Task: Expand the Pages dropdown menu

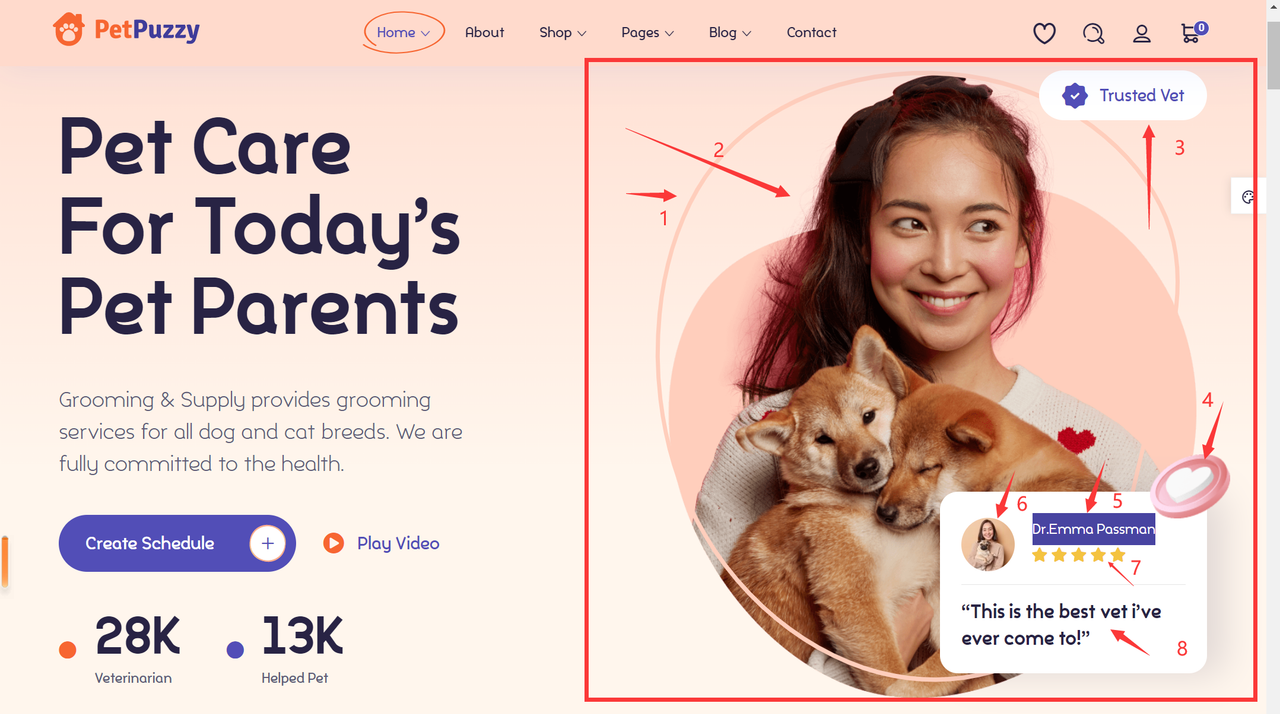Action: (647, 33)
